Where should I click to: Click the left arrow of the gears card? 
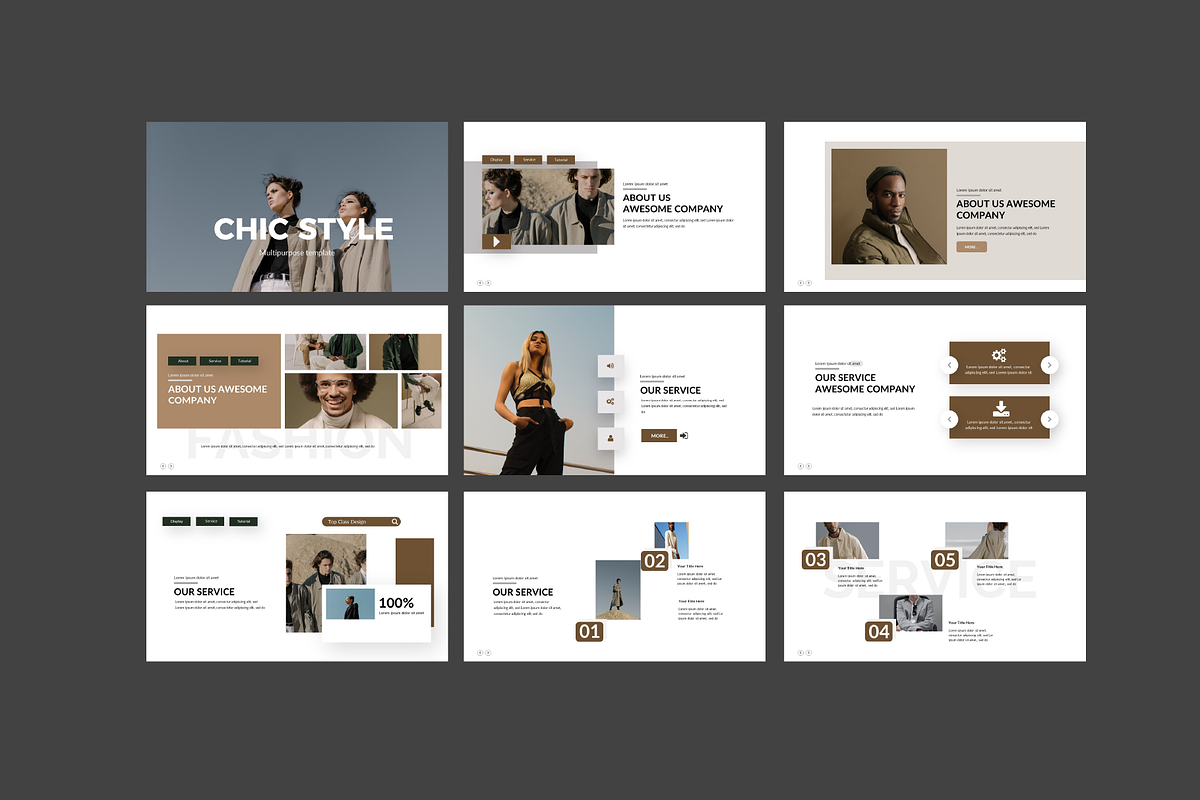pos(950,365)
